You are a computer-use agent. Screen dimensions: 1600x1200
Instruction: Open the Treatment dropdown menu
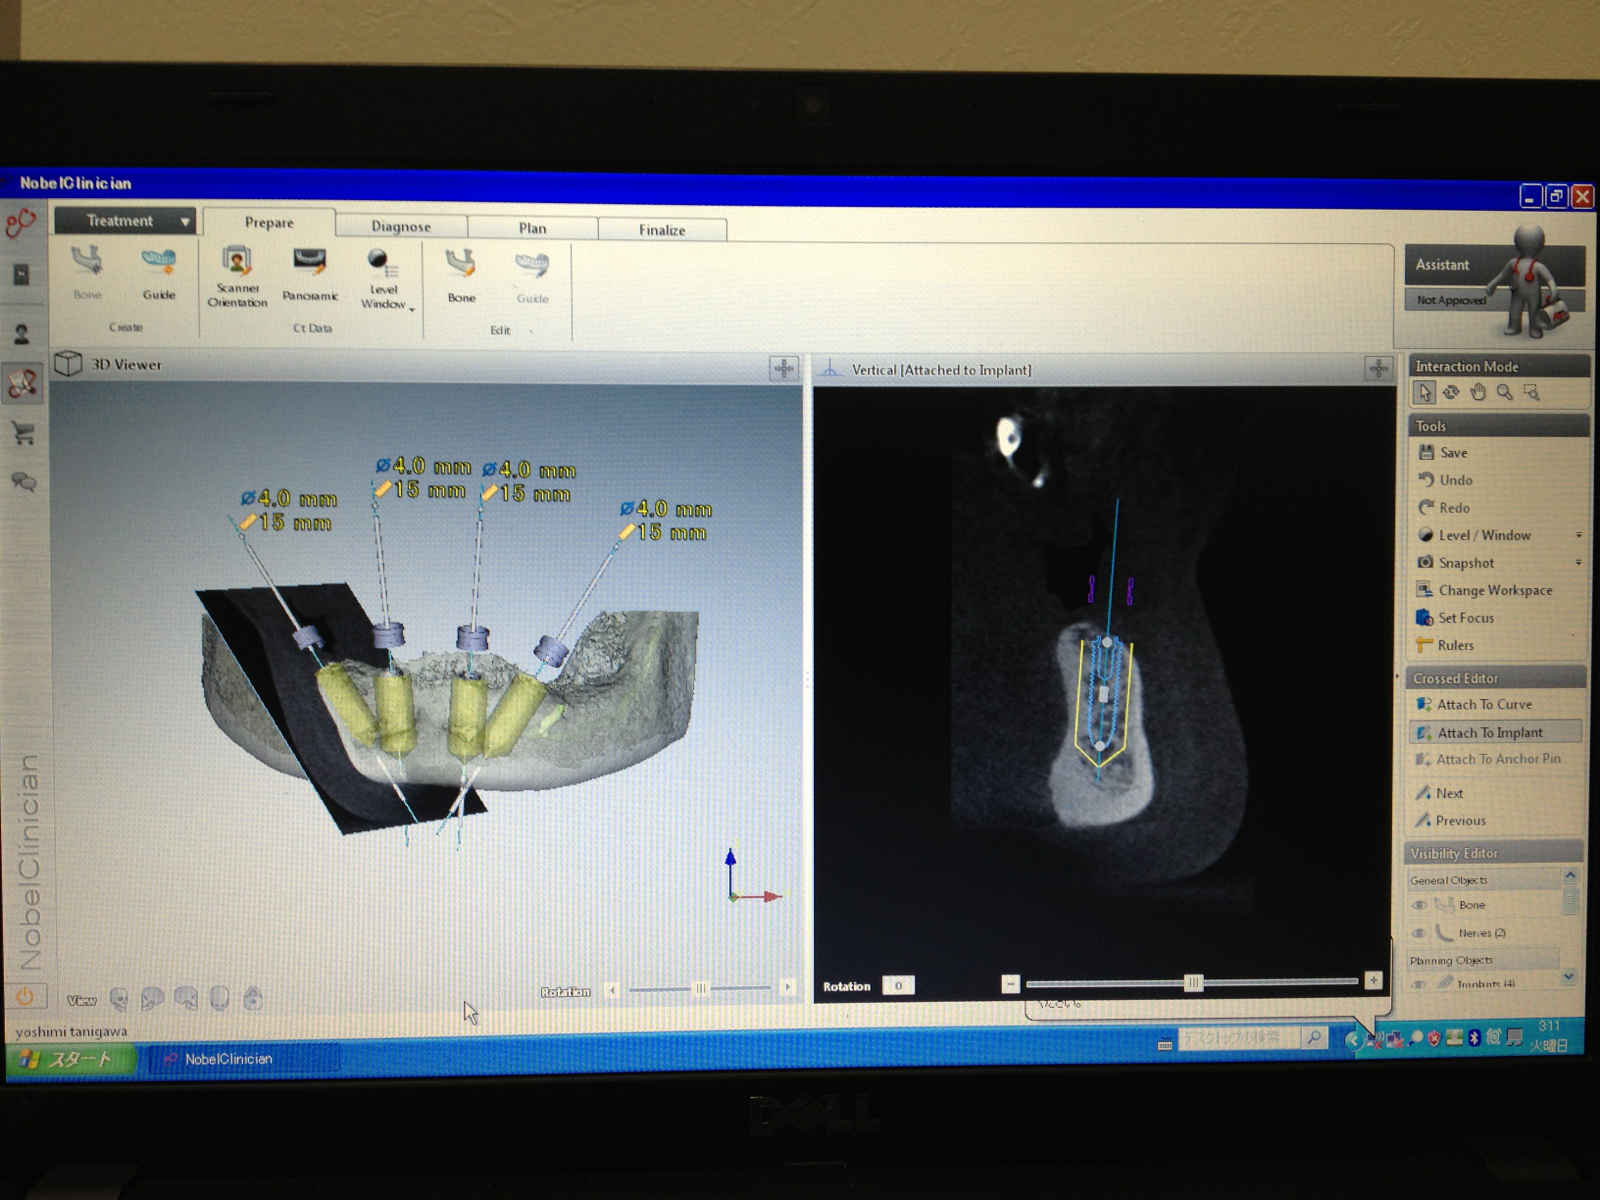tap(123, 220)
